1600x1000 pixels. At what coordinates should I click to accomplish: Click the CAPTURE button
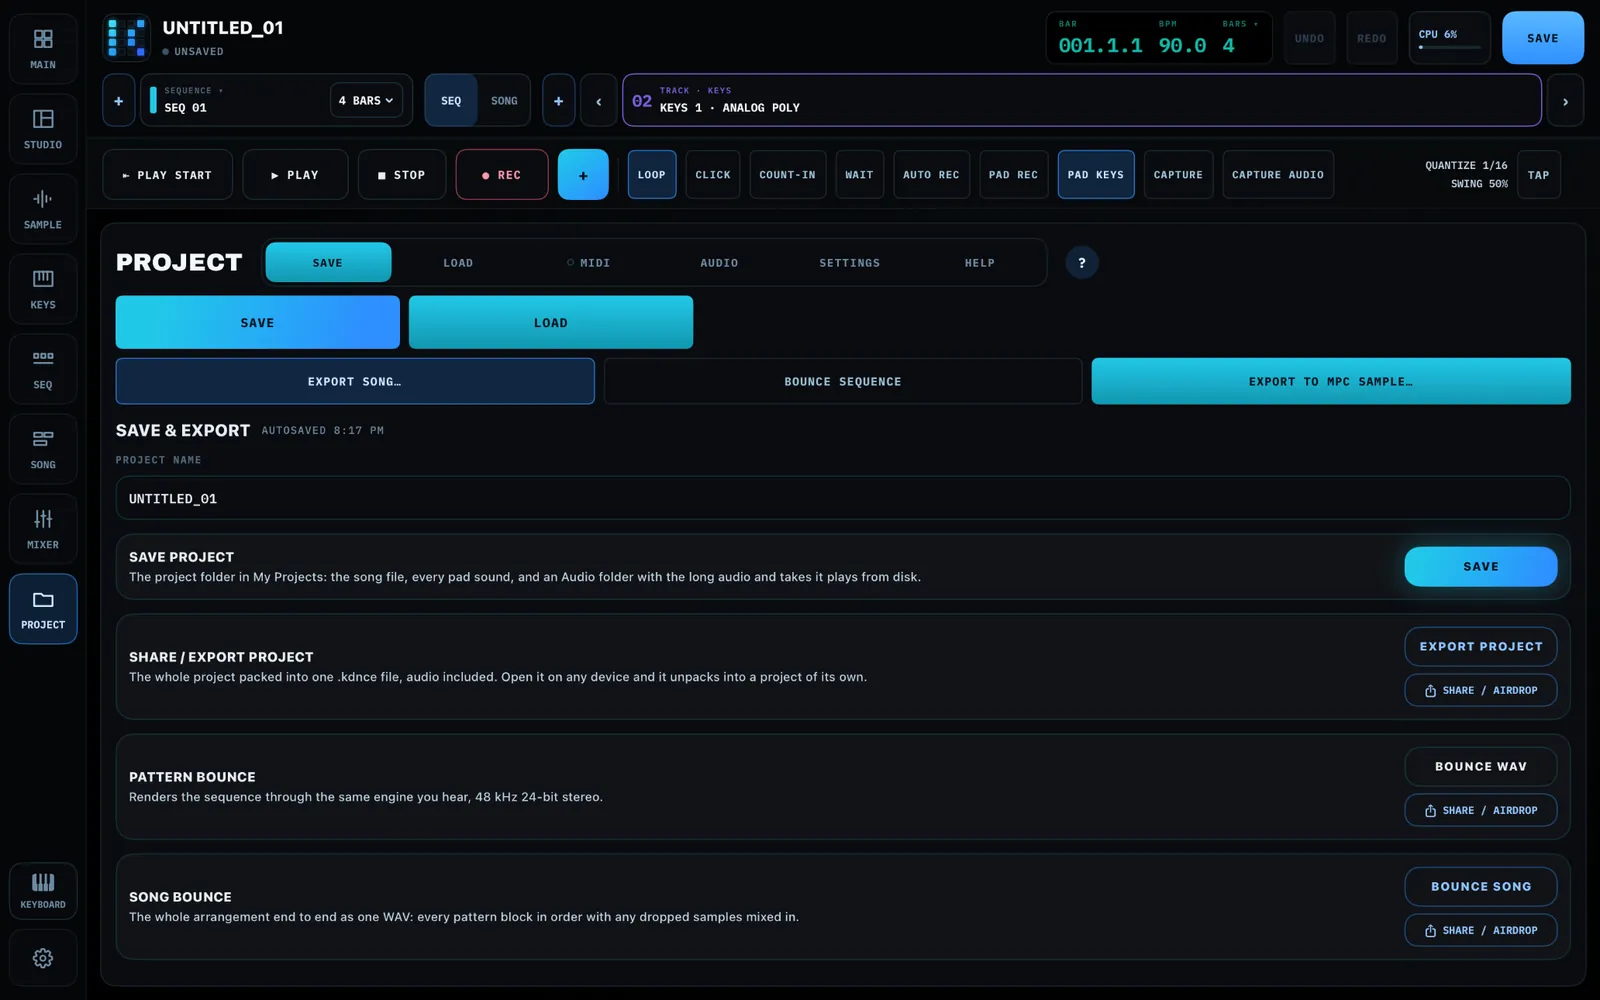click(x=1178, y=175)
